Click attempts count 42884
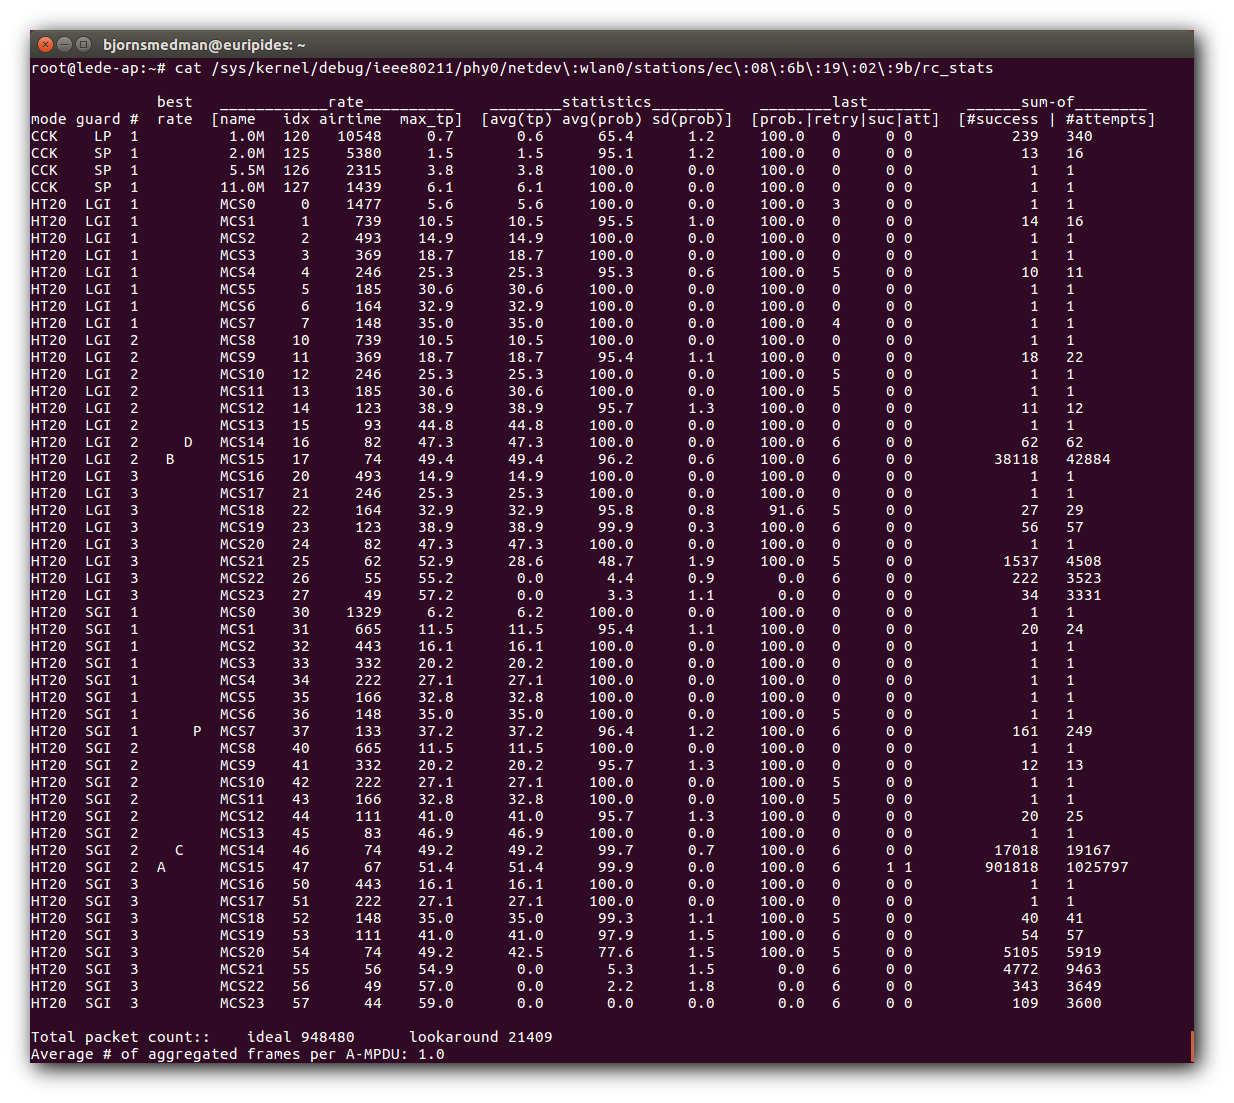Image resolution: width=1234 pixels, height=1103 pixels. pos(1088,459)
